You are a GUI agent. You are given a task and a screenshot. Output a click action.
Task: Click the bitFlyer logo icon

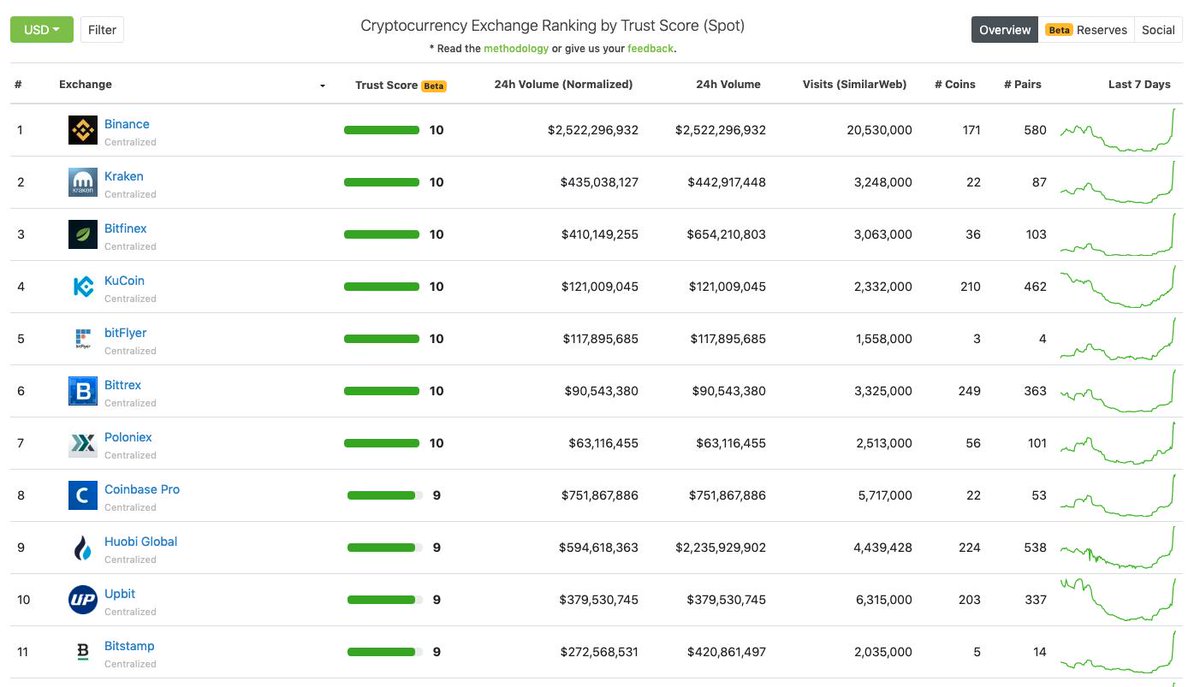(83, 338)
